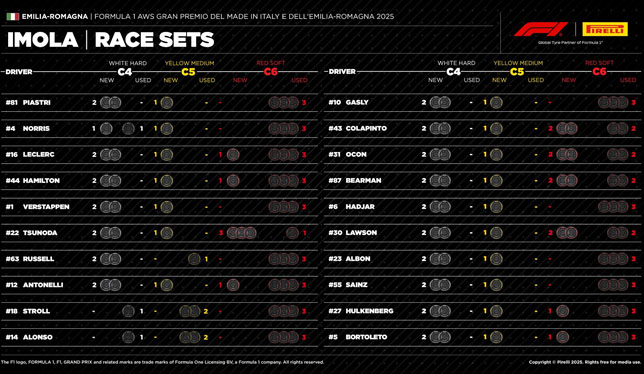The height and width of the screenshot is (374, 644).
Task: Click Stroll's used medium tyre icons
Action: [190, 311]
